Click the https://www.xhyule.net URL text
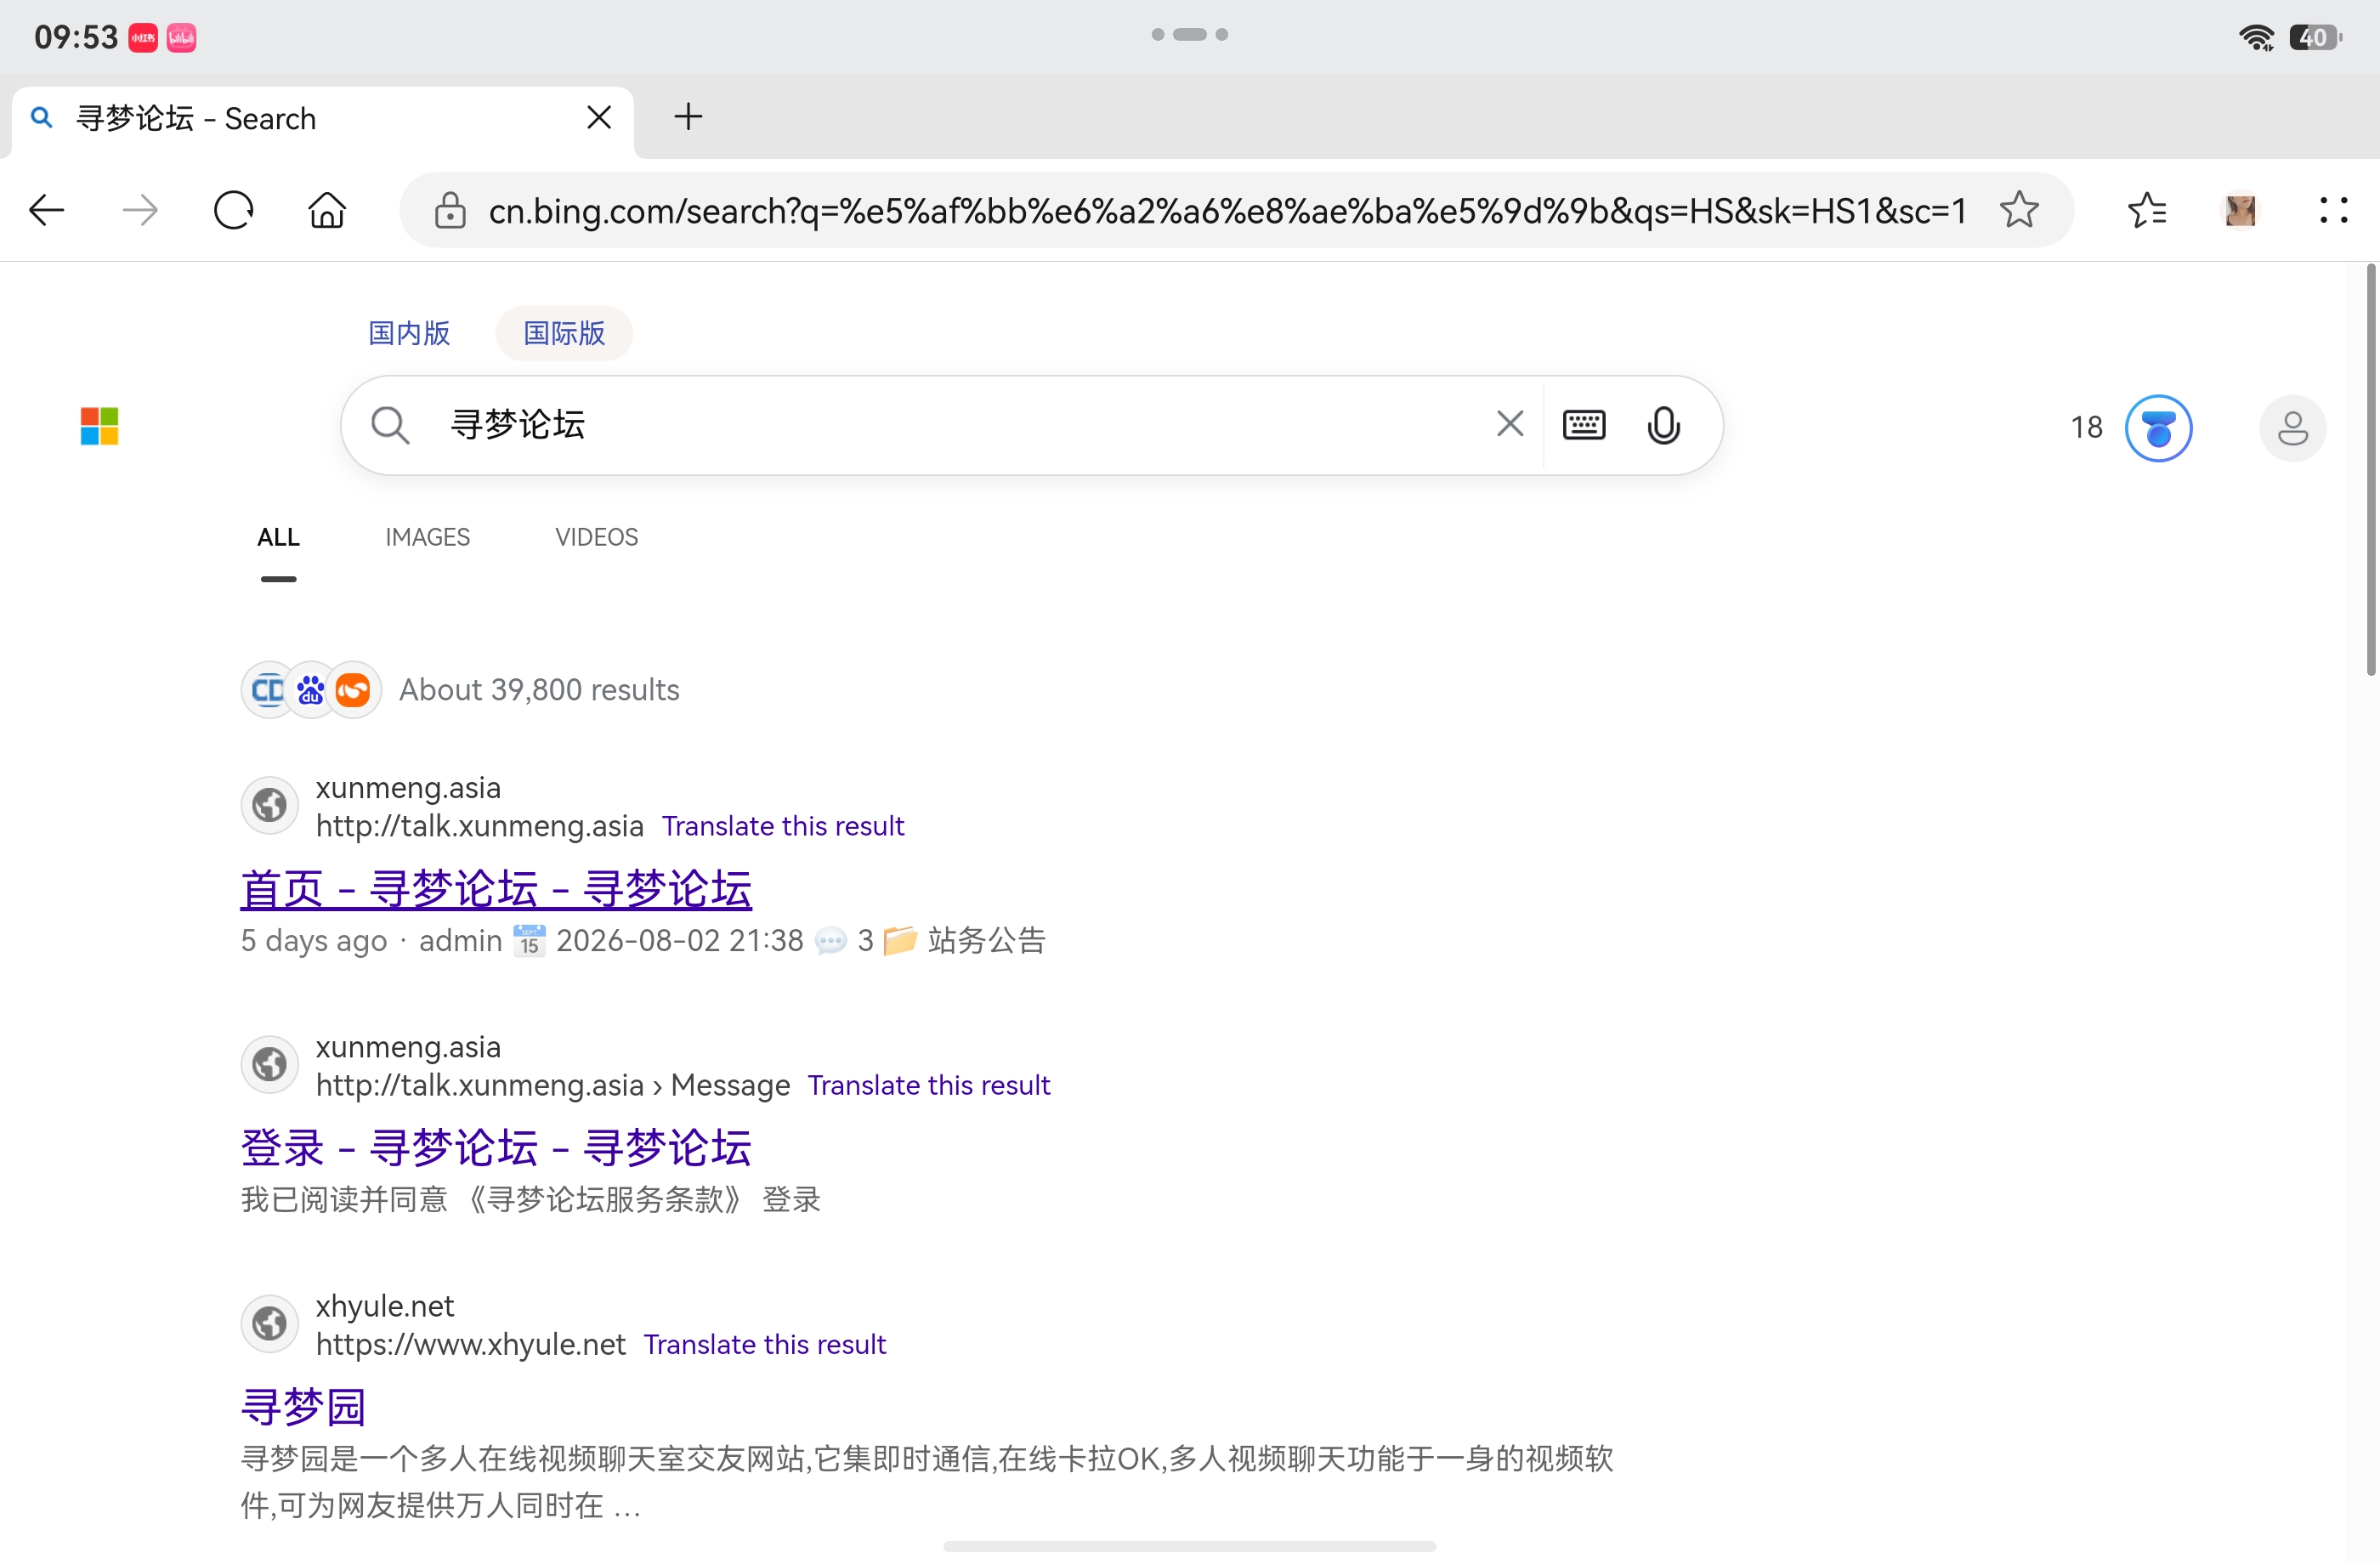This screenshot has height=1564, width=2380. pyautogui.click(x=471, y=1344)
